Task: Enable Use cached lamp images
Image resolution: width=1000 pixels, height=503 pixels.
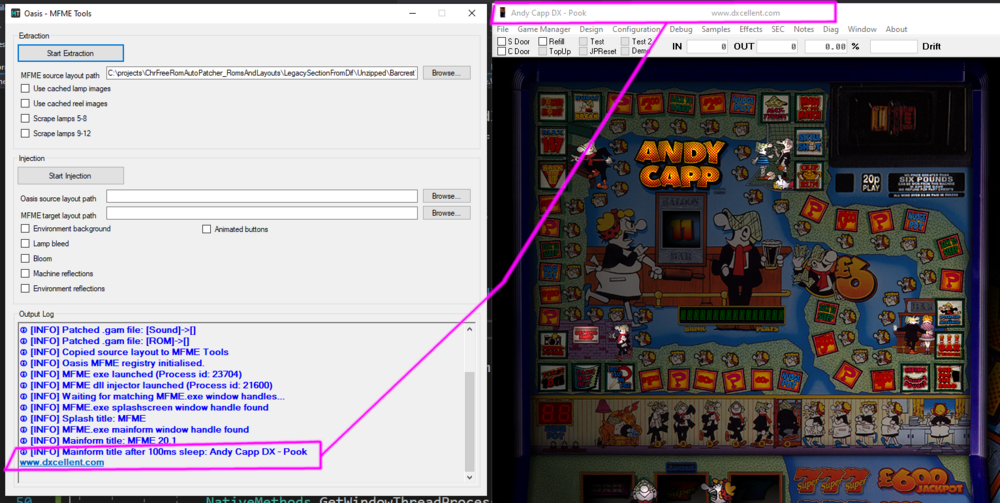Action: (26, 89)
